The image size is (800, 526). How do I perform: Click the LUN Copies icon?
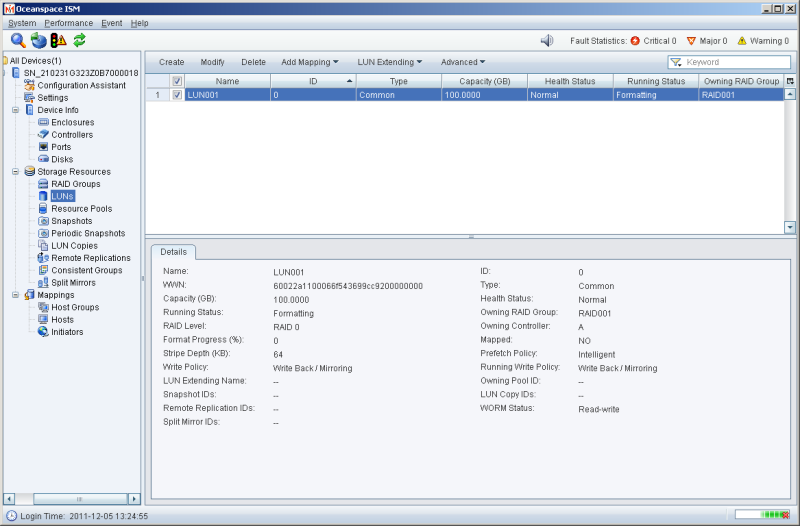pos(43,245)
